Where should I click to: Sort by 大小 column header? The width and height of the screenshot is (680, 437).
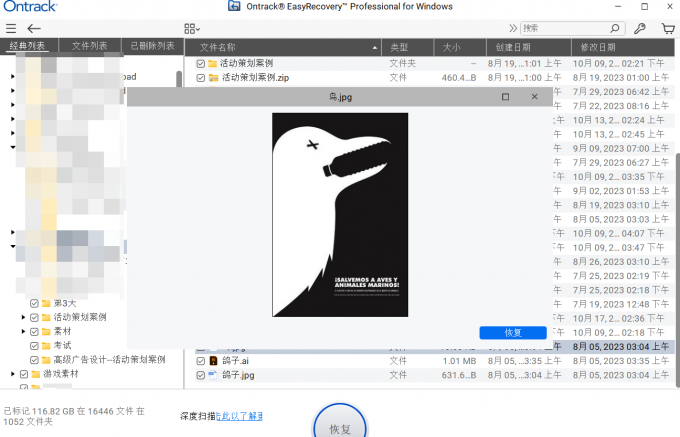[x=460, y=47]
